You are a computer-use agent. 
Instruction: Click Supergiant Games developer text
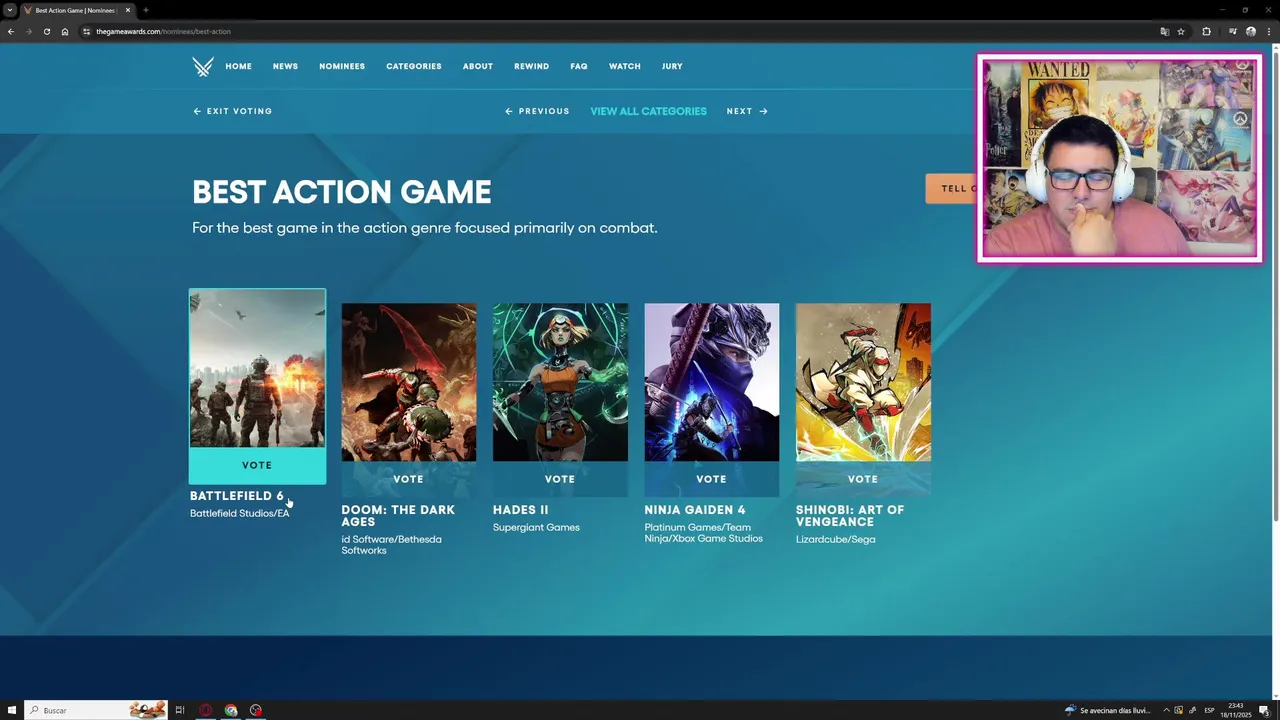536,528
